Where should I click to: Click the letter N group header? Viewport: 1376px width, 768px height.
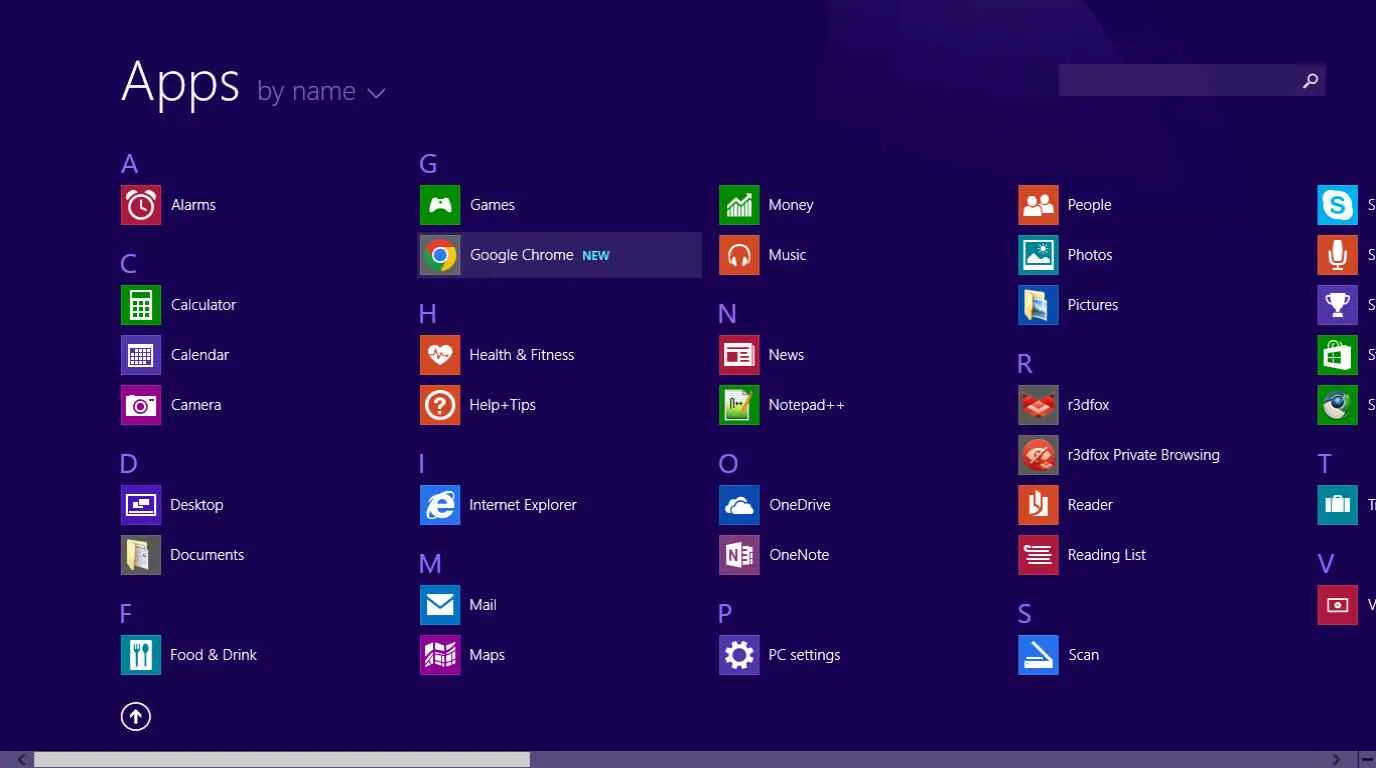[x=727, y=314]
